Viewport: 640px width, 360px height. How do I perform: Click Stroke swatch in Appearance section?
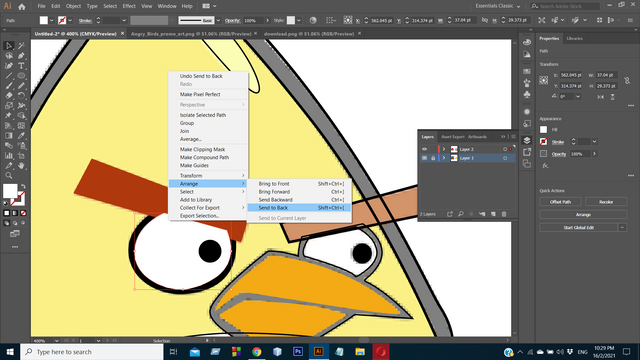tap(543, 142)
